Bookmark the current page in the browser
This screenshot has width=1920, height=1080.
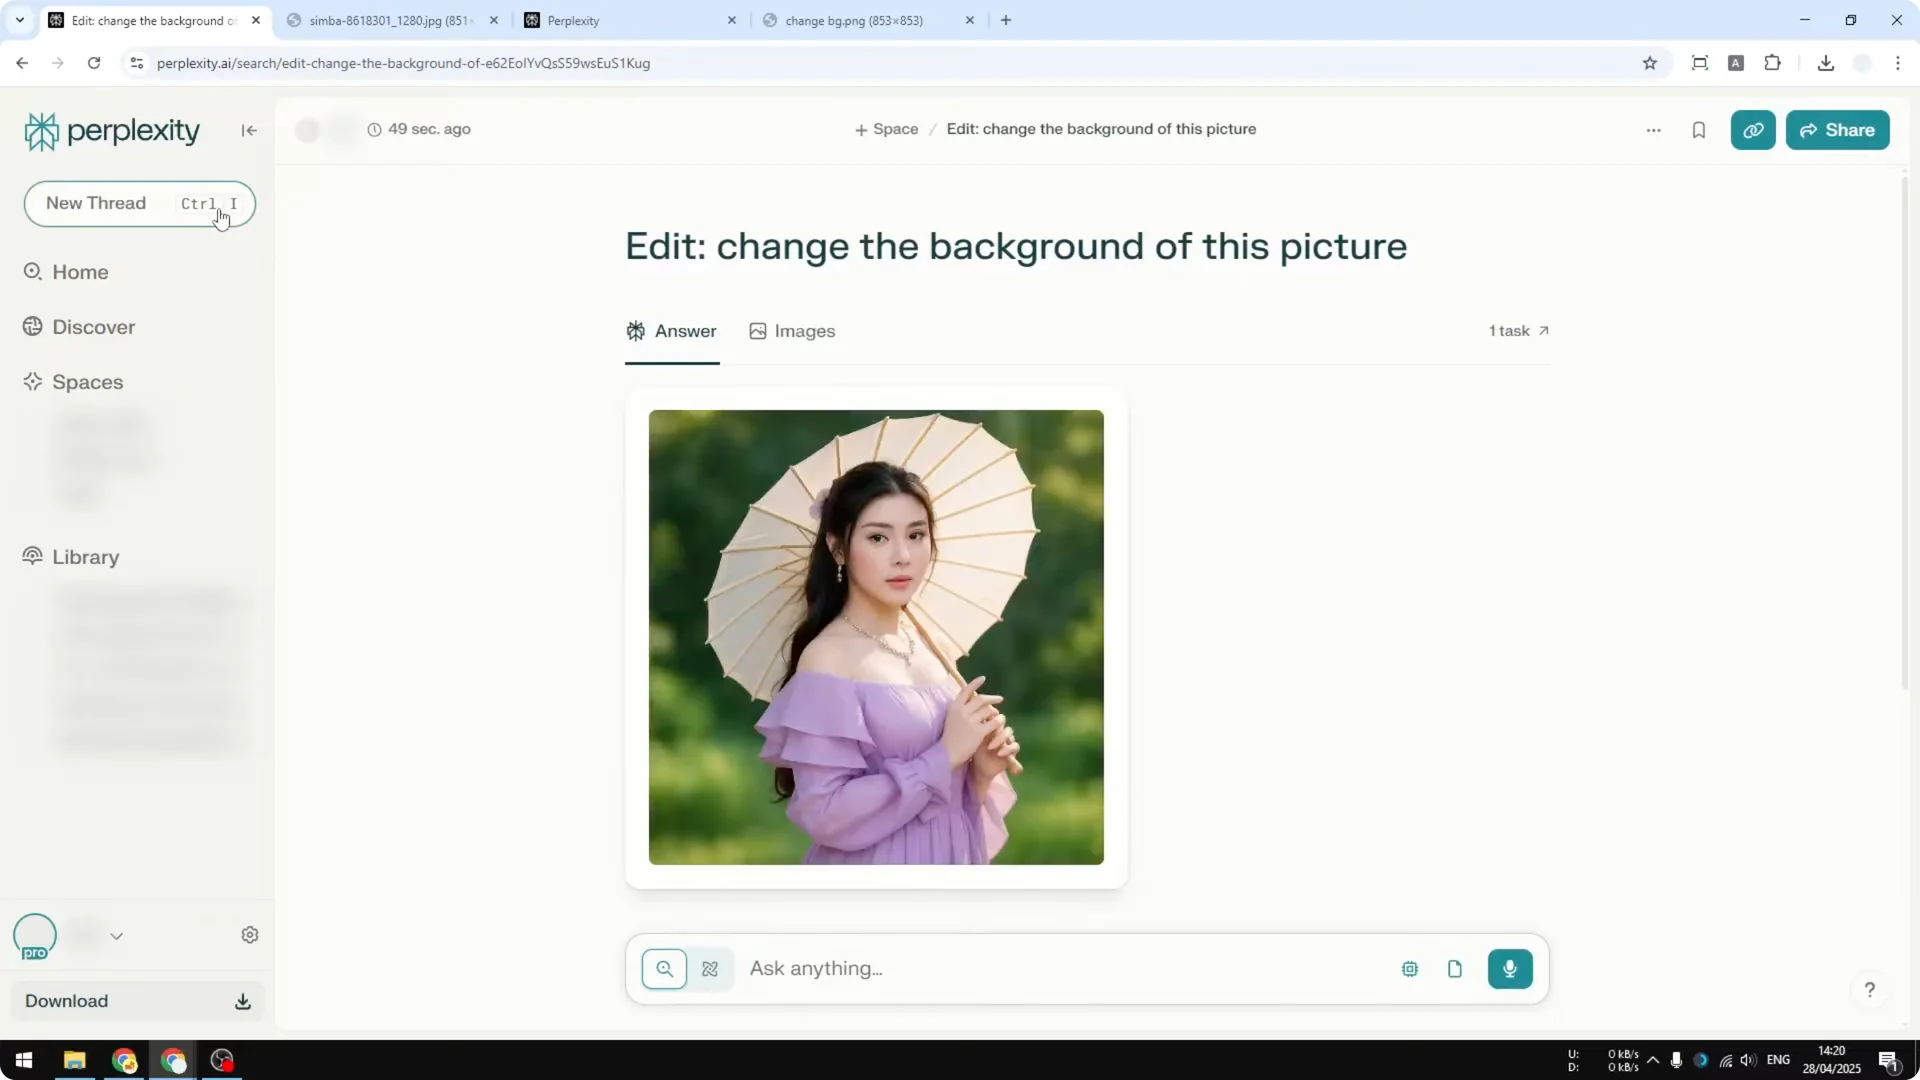1650,63
